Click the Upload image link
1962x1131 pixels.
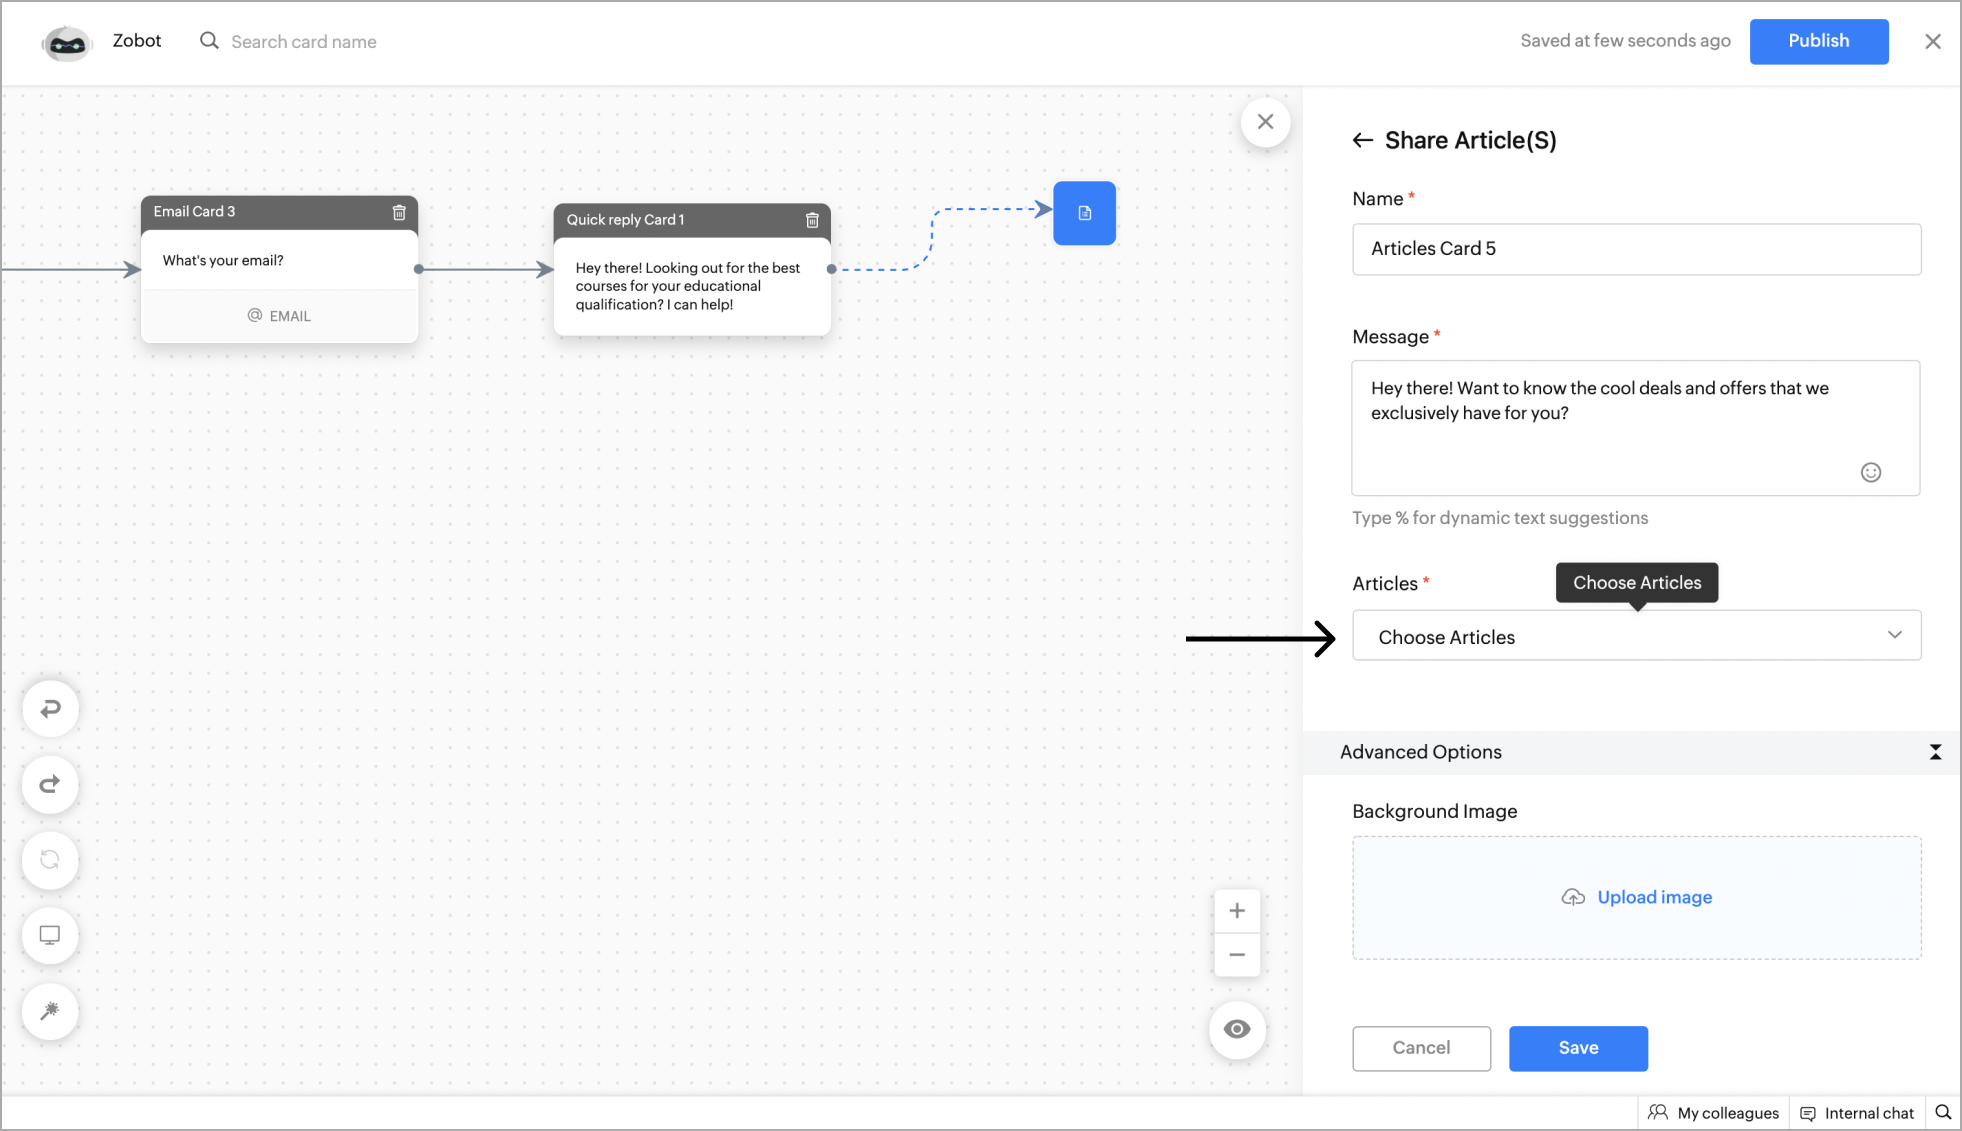click(1654, 897)
